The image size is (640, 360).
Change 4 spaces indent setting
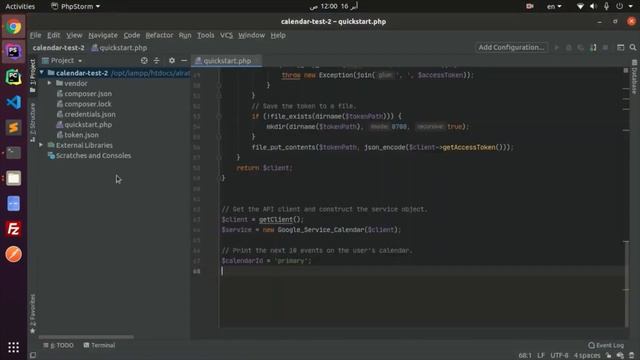pos(587,356)
